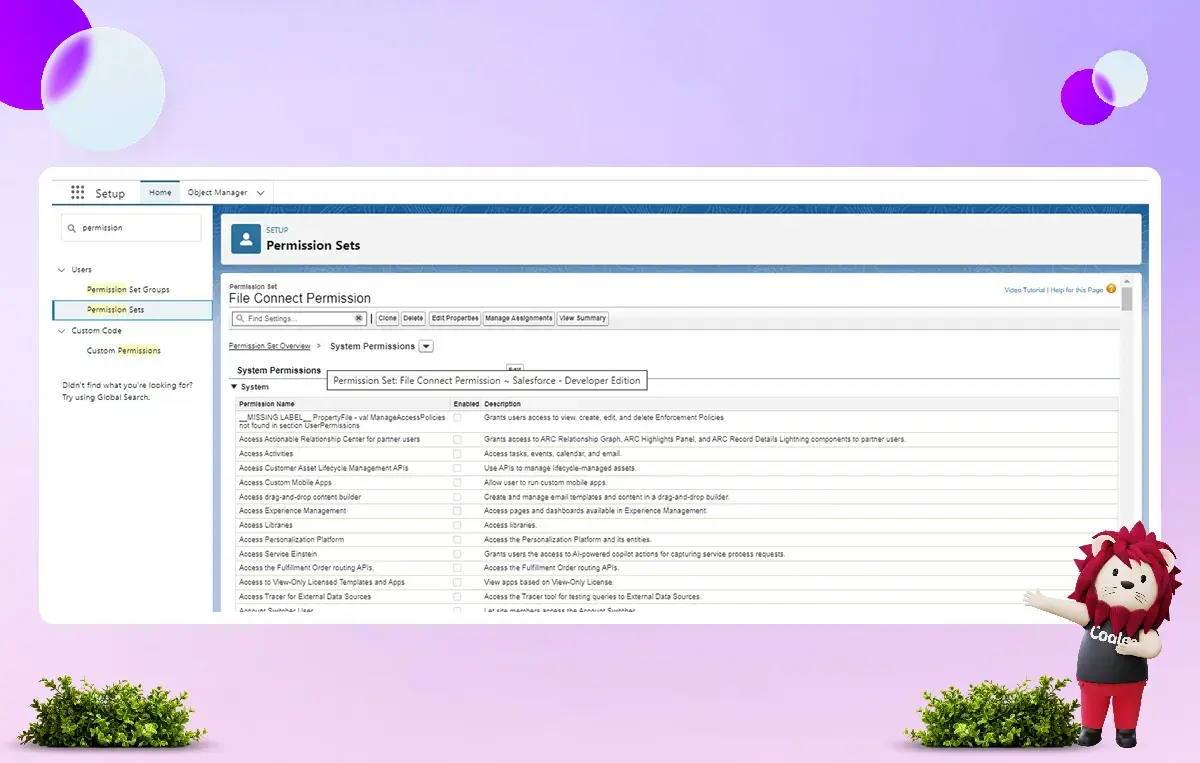Enable Access Experience Management checkbox
This screenshot has width=1200, height=763.
click(457, 511)
